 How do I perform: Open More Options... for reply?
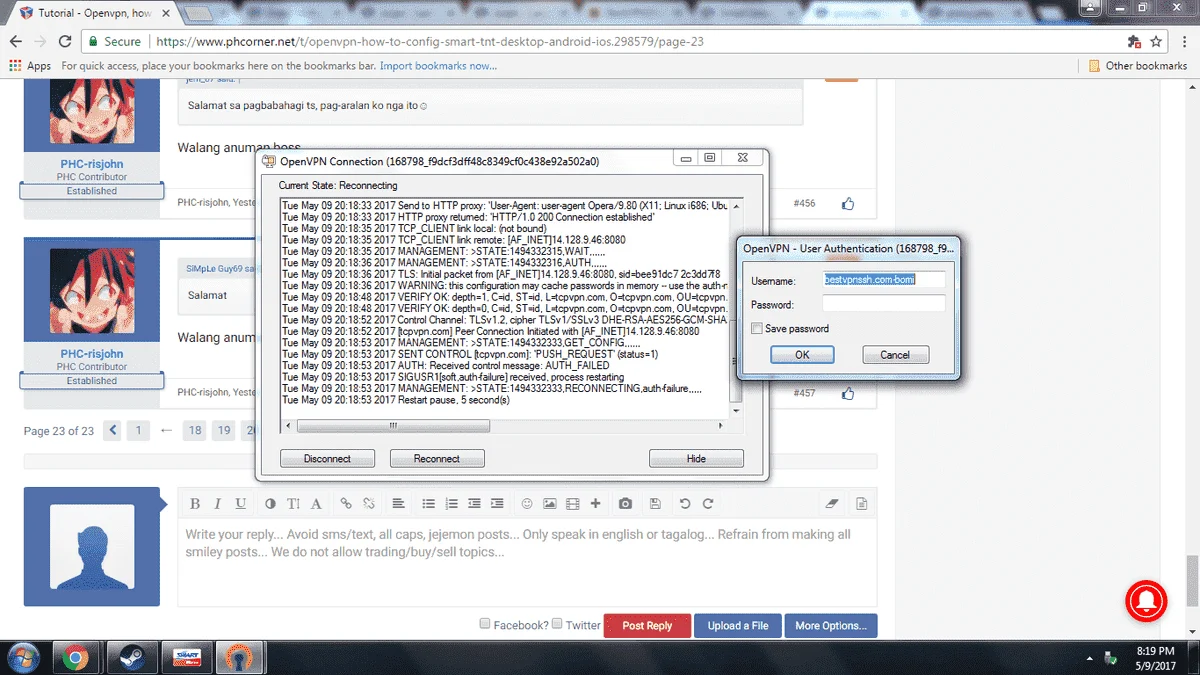click(831, 625)
